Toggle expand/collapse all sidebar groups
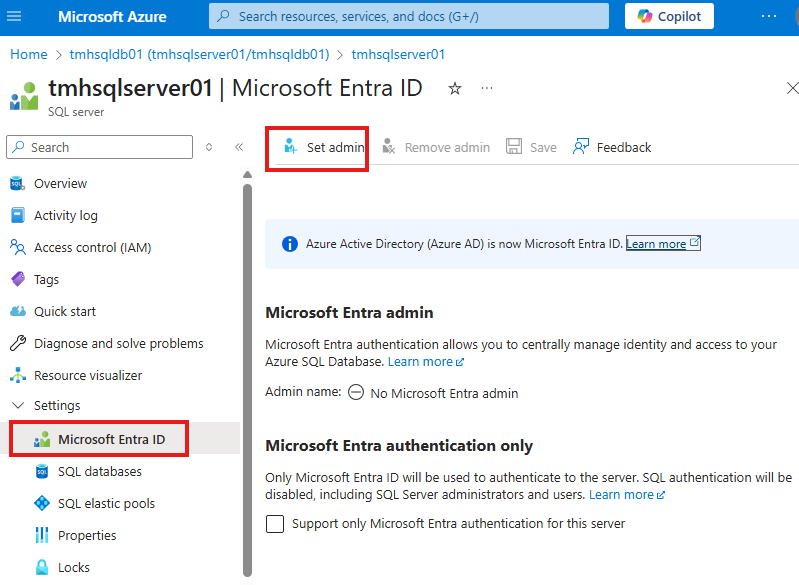Viewport: 799px width, 585px height. click(209, 147)
